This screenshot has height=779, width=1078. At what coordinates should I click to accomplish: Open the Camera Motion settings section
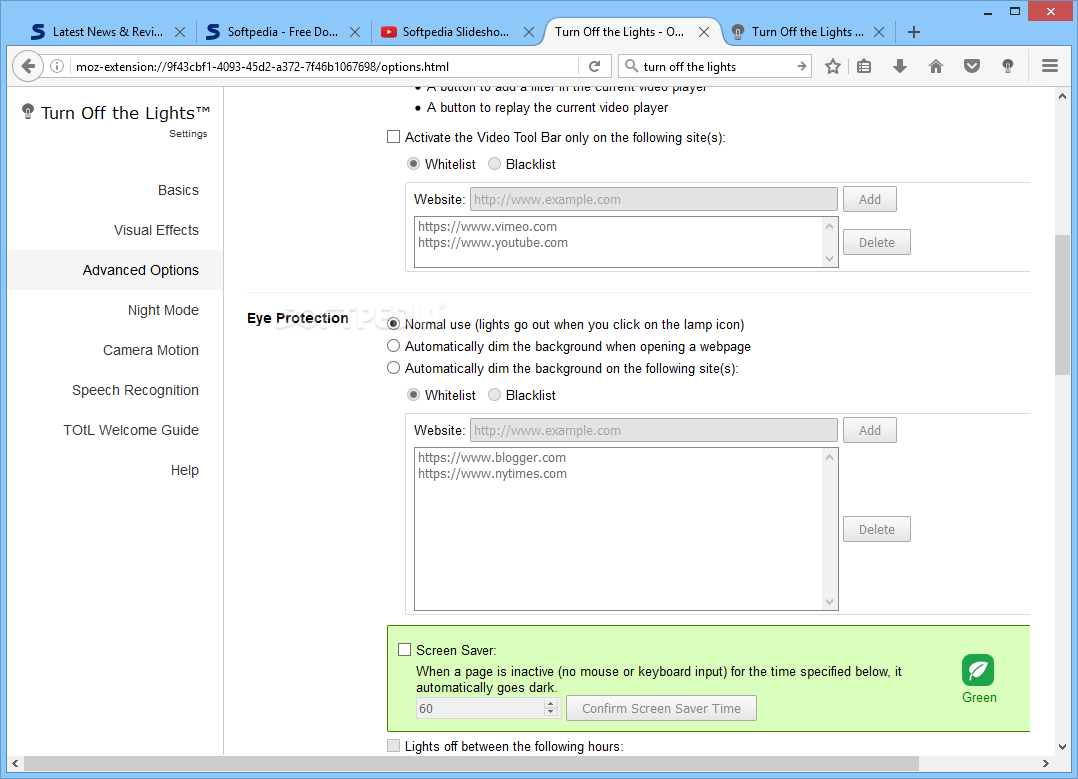coord(151,350)
